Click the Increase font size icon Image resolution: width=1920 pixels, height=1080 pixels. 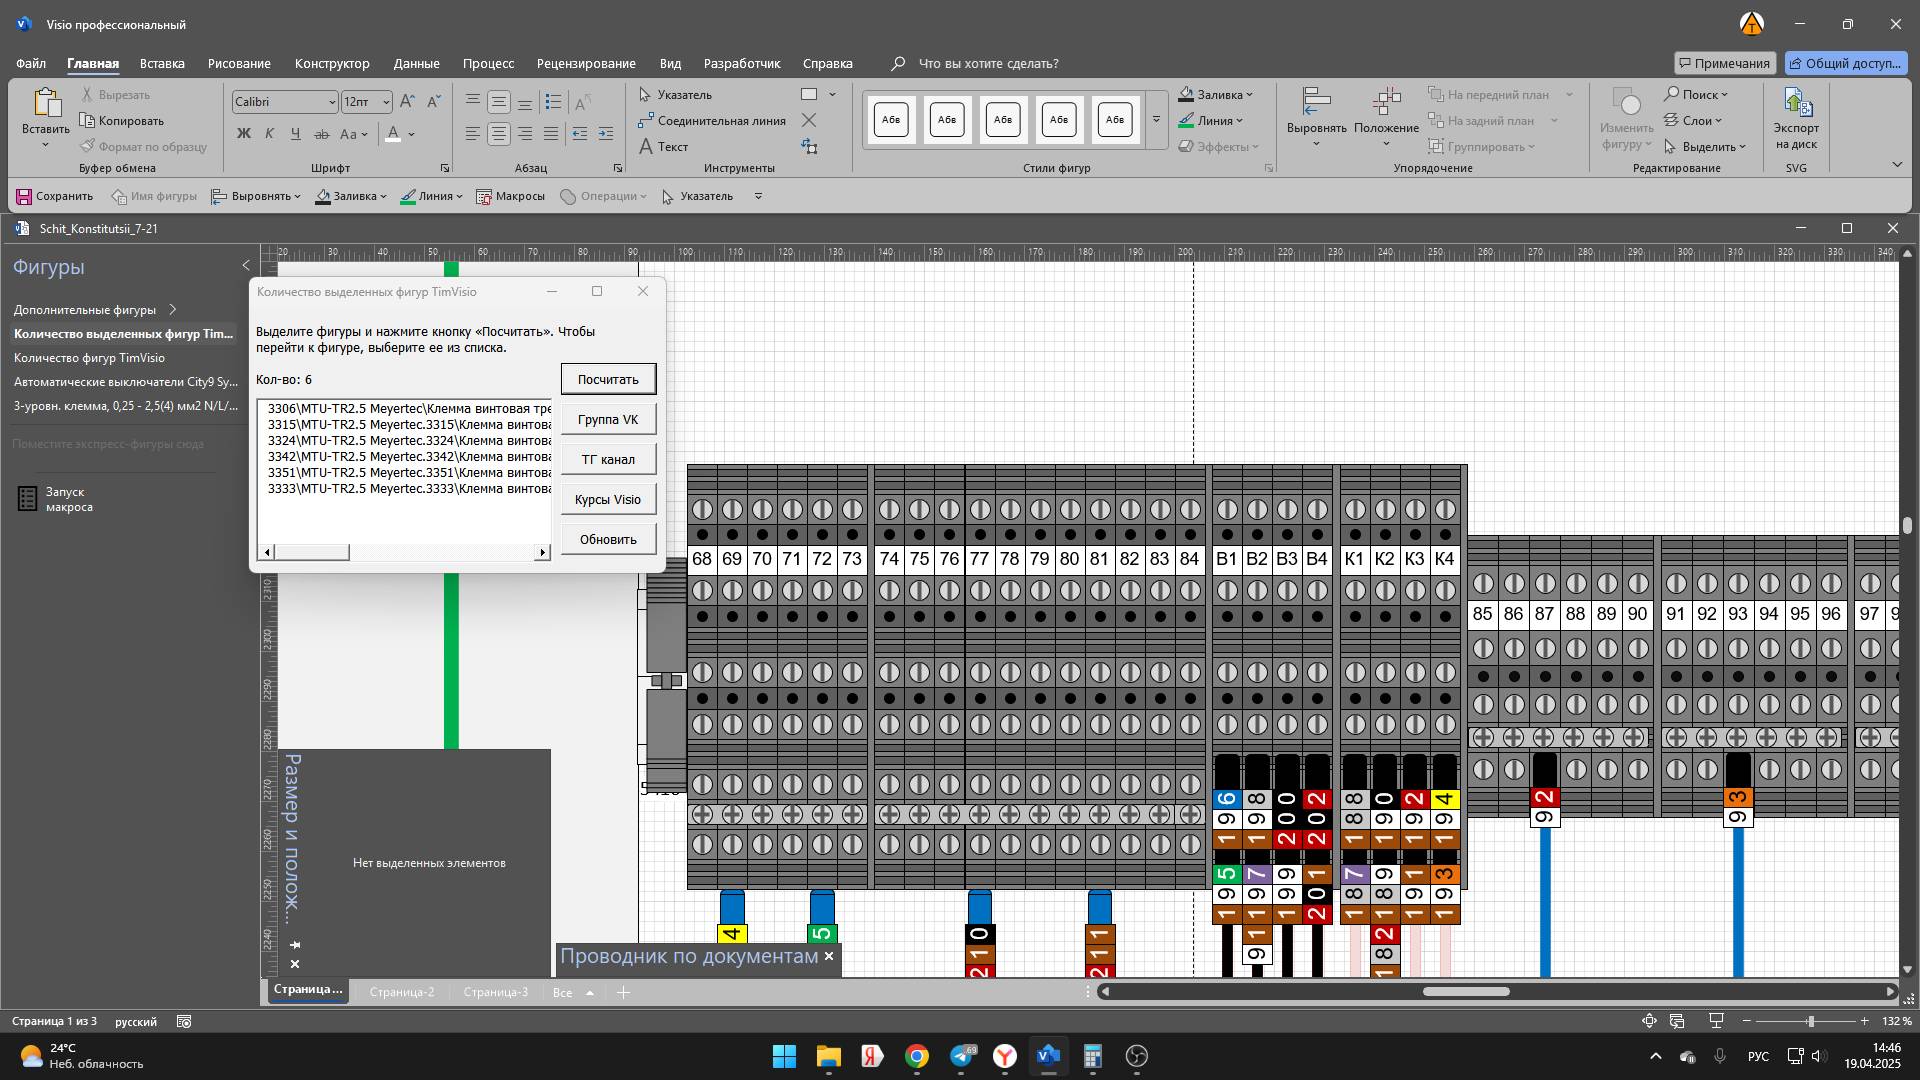(x=407, y=102)
